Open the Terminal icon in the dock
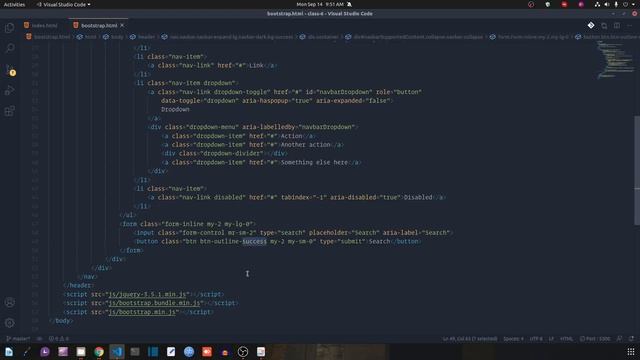This screenshot has width=640, height=360. click(135, 351)
